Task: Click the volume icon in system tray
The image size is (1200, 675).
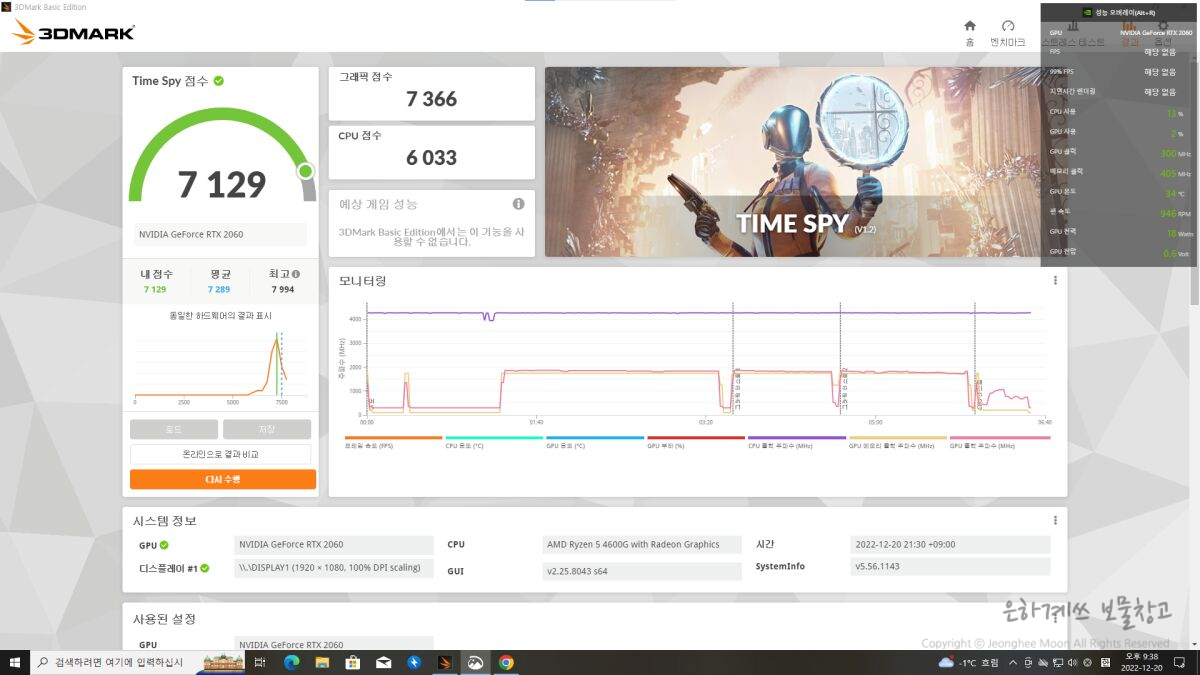Action: click(x=1071, y=663)
